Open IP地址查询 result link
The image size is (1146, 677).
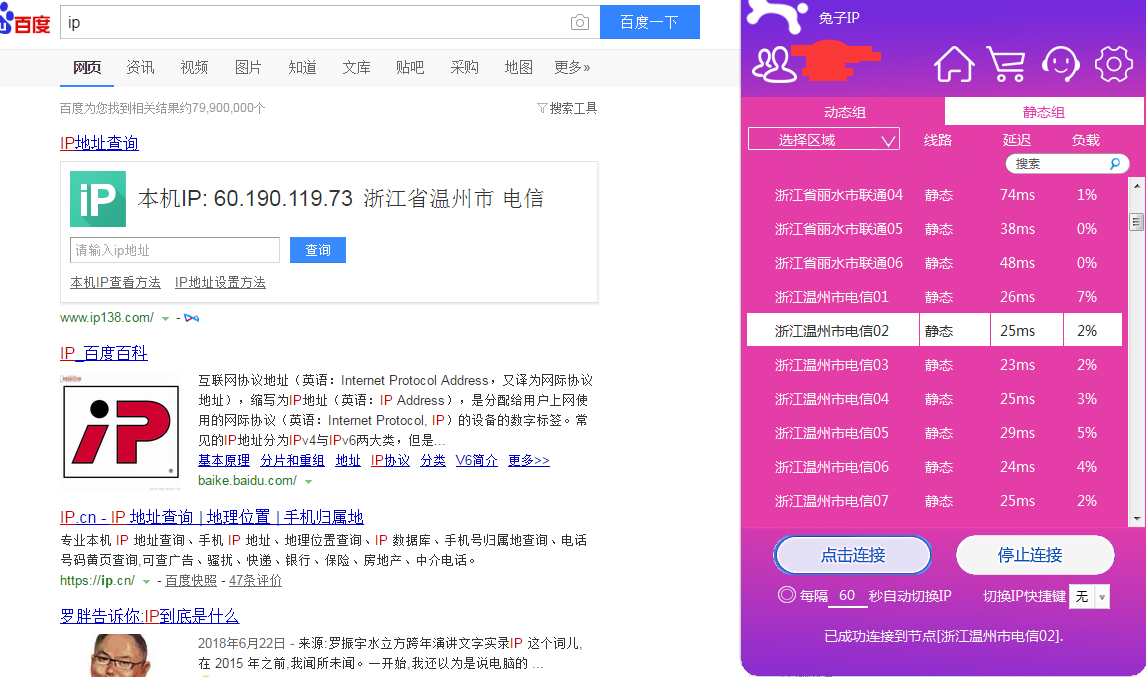pos(99,143)
